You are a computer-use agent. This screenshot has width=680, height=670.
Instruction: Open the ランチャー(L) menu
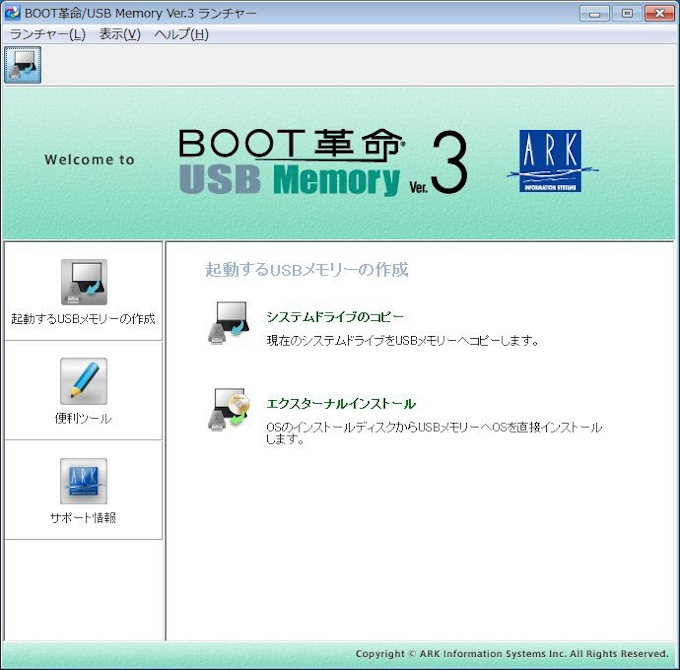(47, 34)
